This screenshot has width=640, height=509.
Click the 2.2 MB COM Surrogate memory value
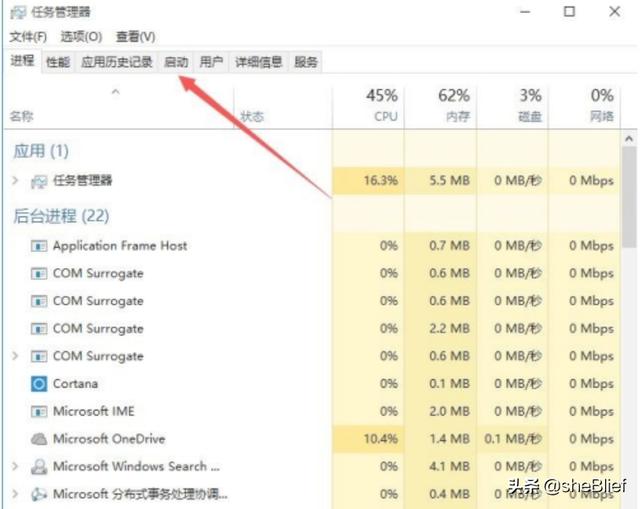(x=449, y=329)
